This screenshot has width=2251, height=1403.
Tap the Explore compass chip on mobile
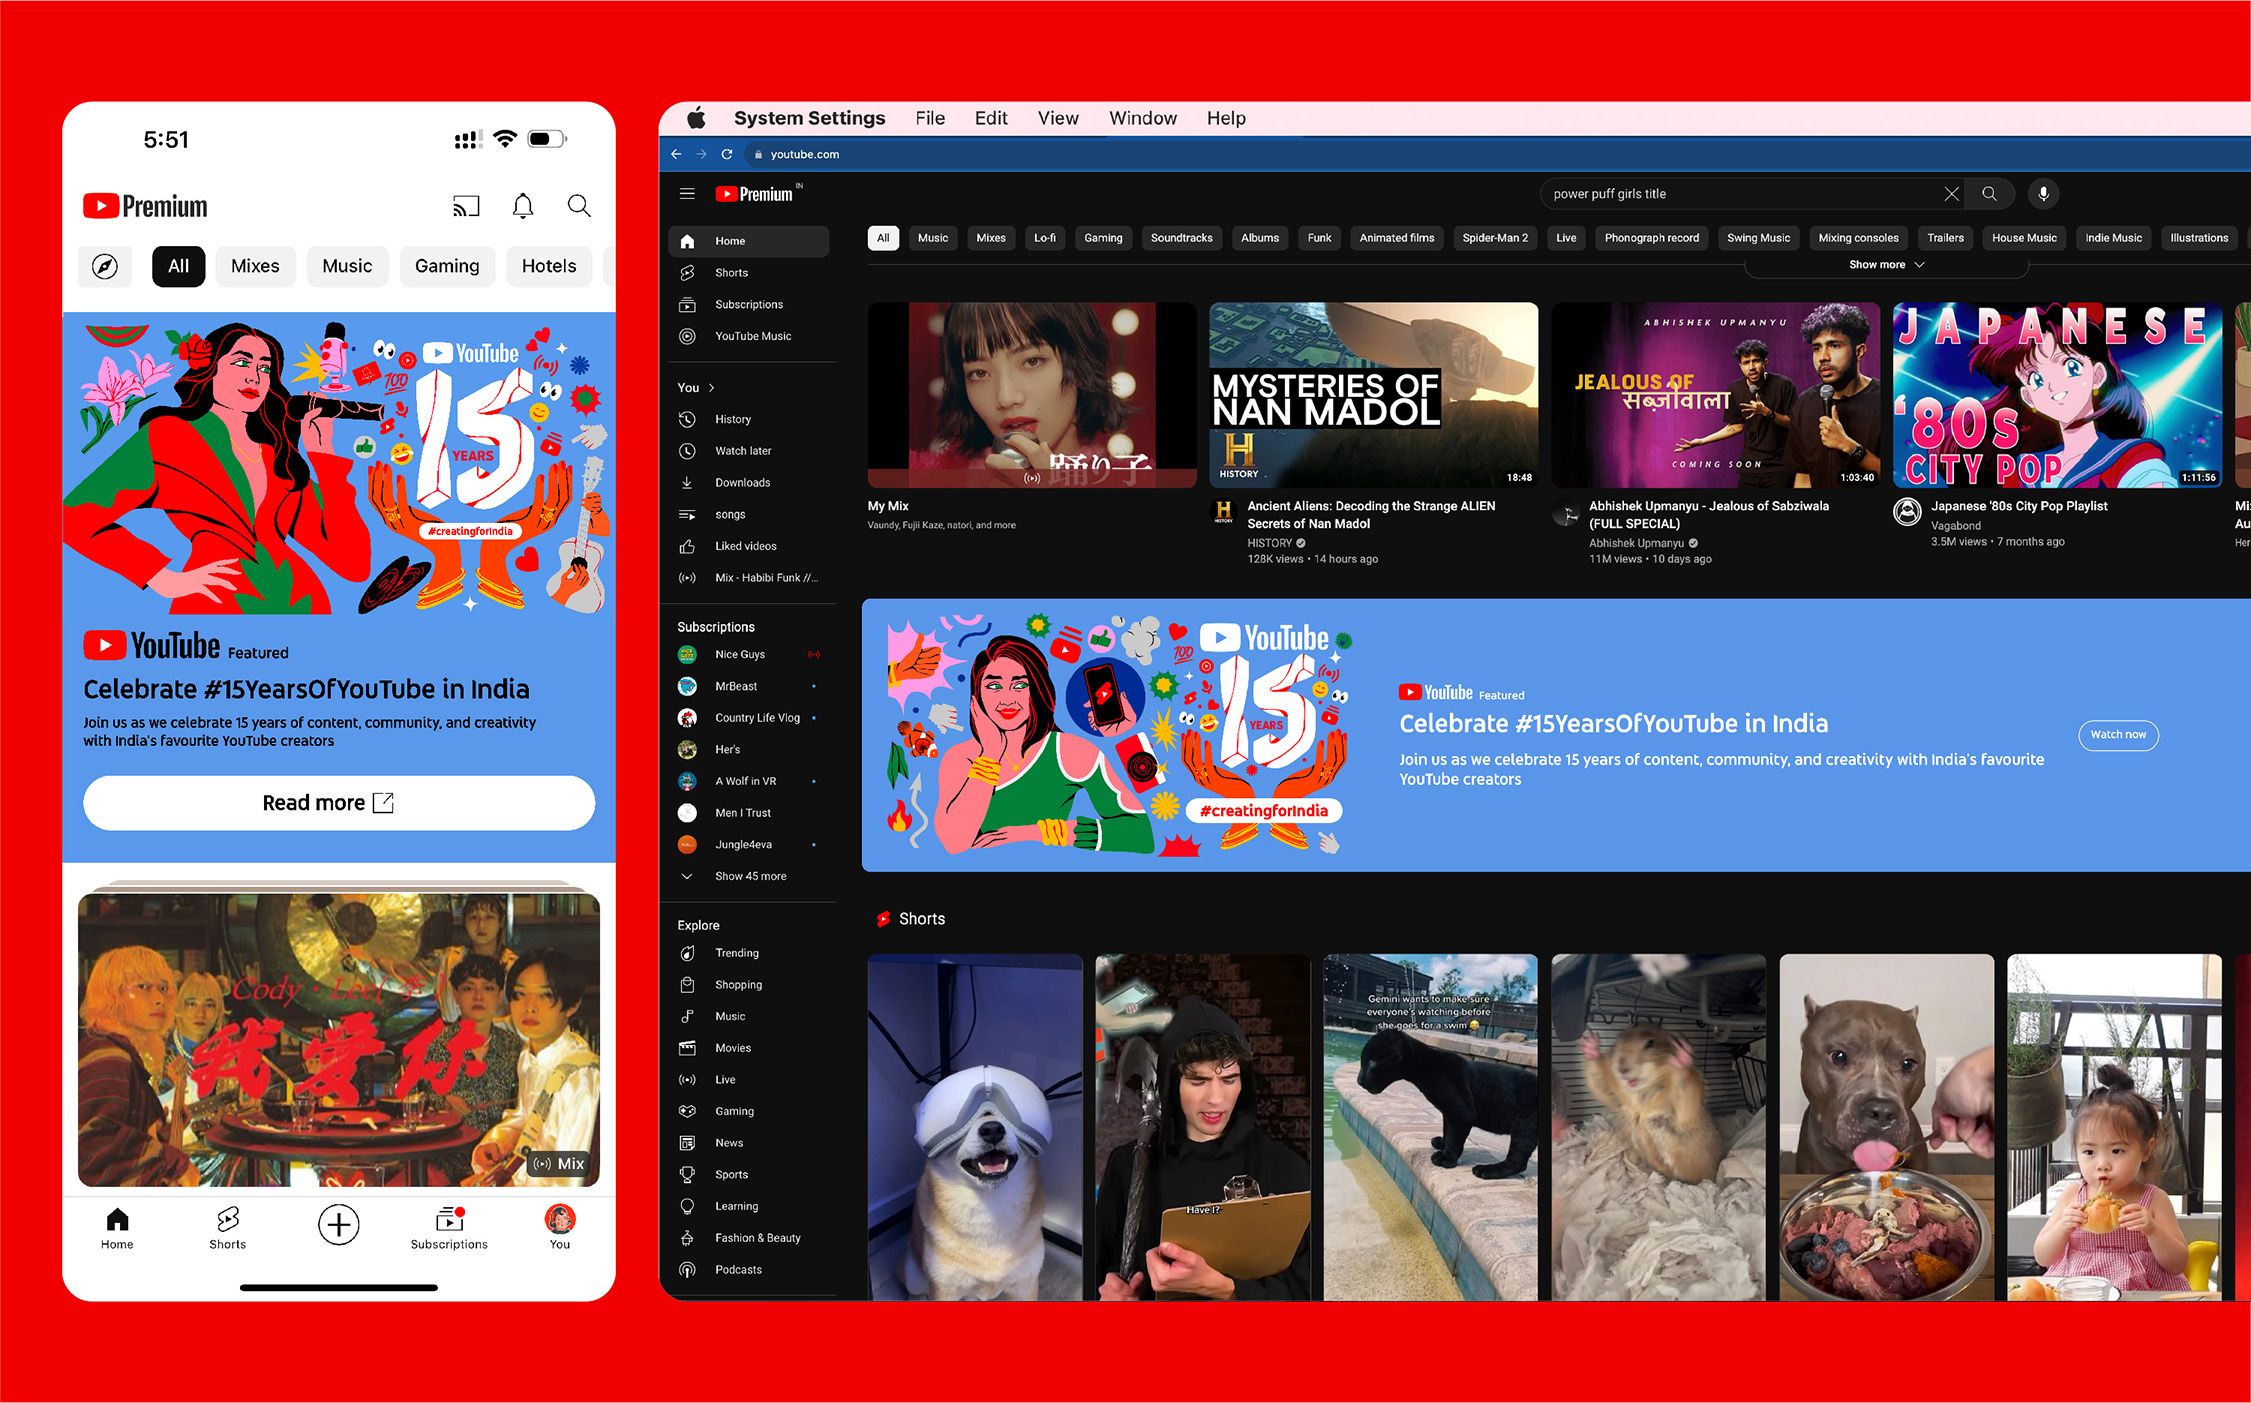point(105,266)
